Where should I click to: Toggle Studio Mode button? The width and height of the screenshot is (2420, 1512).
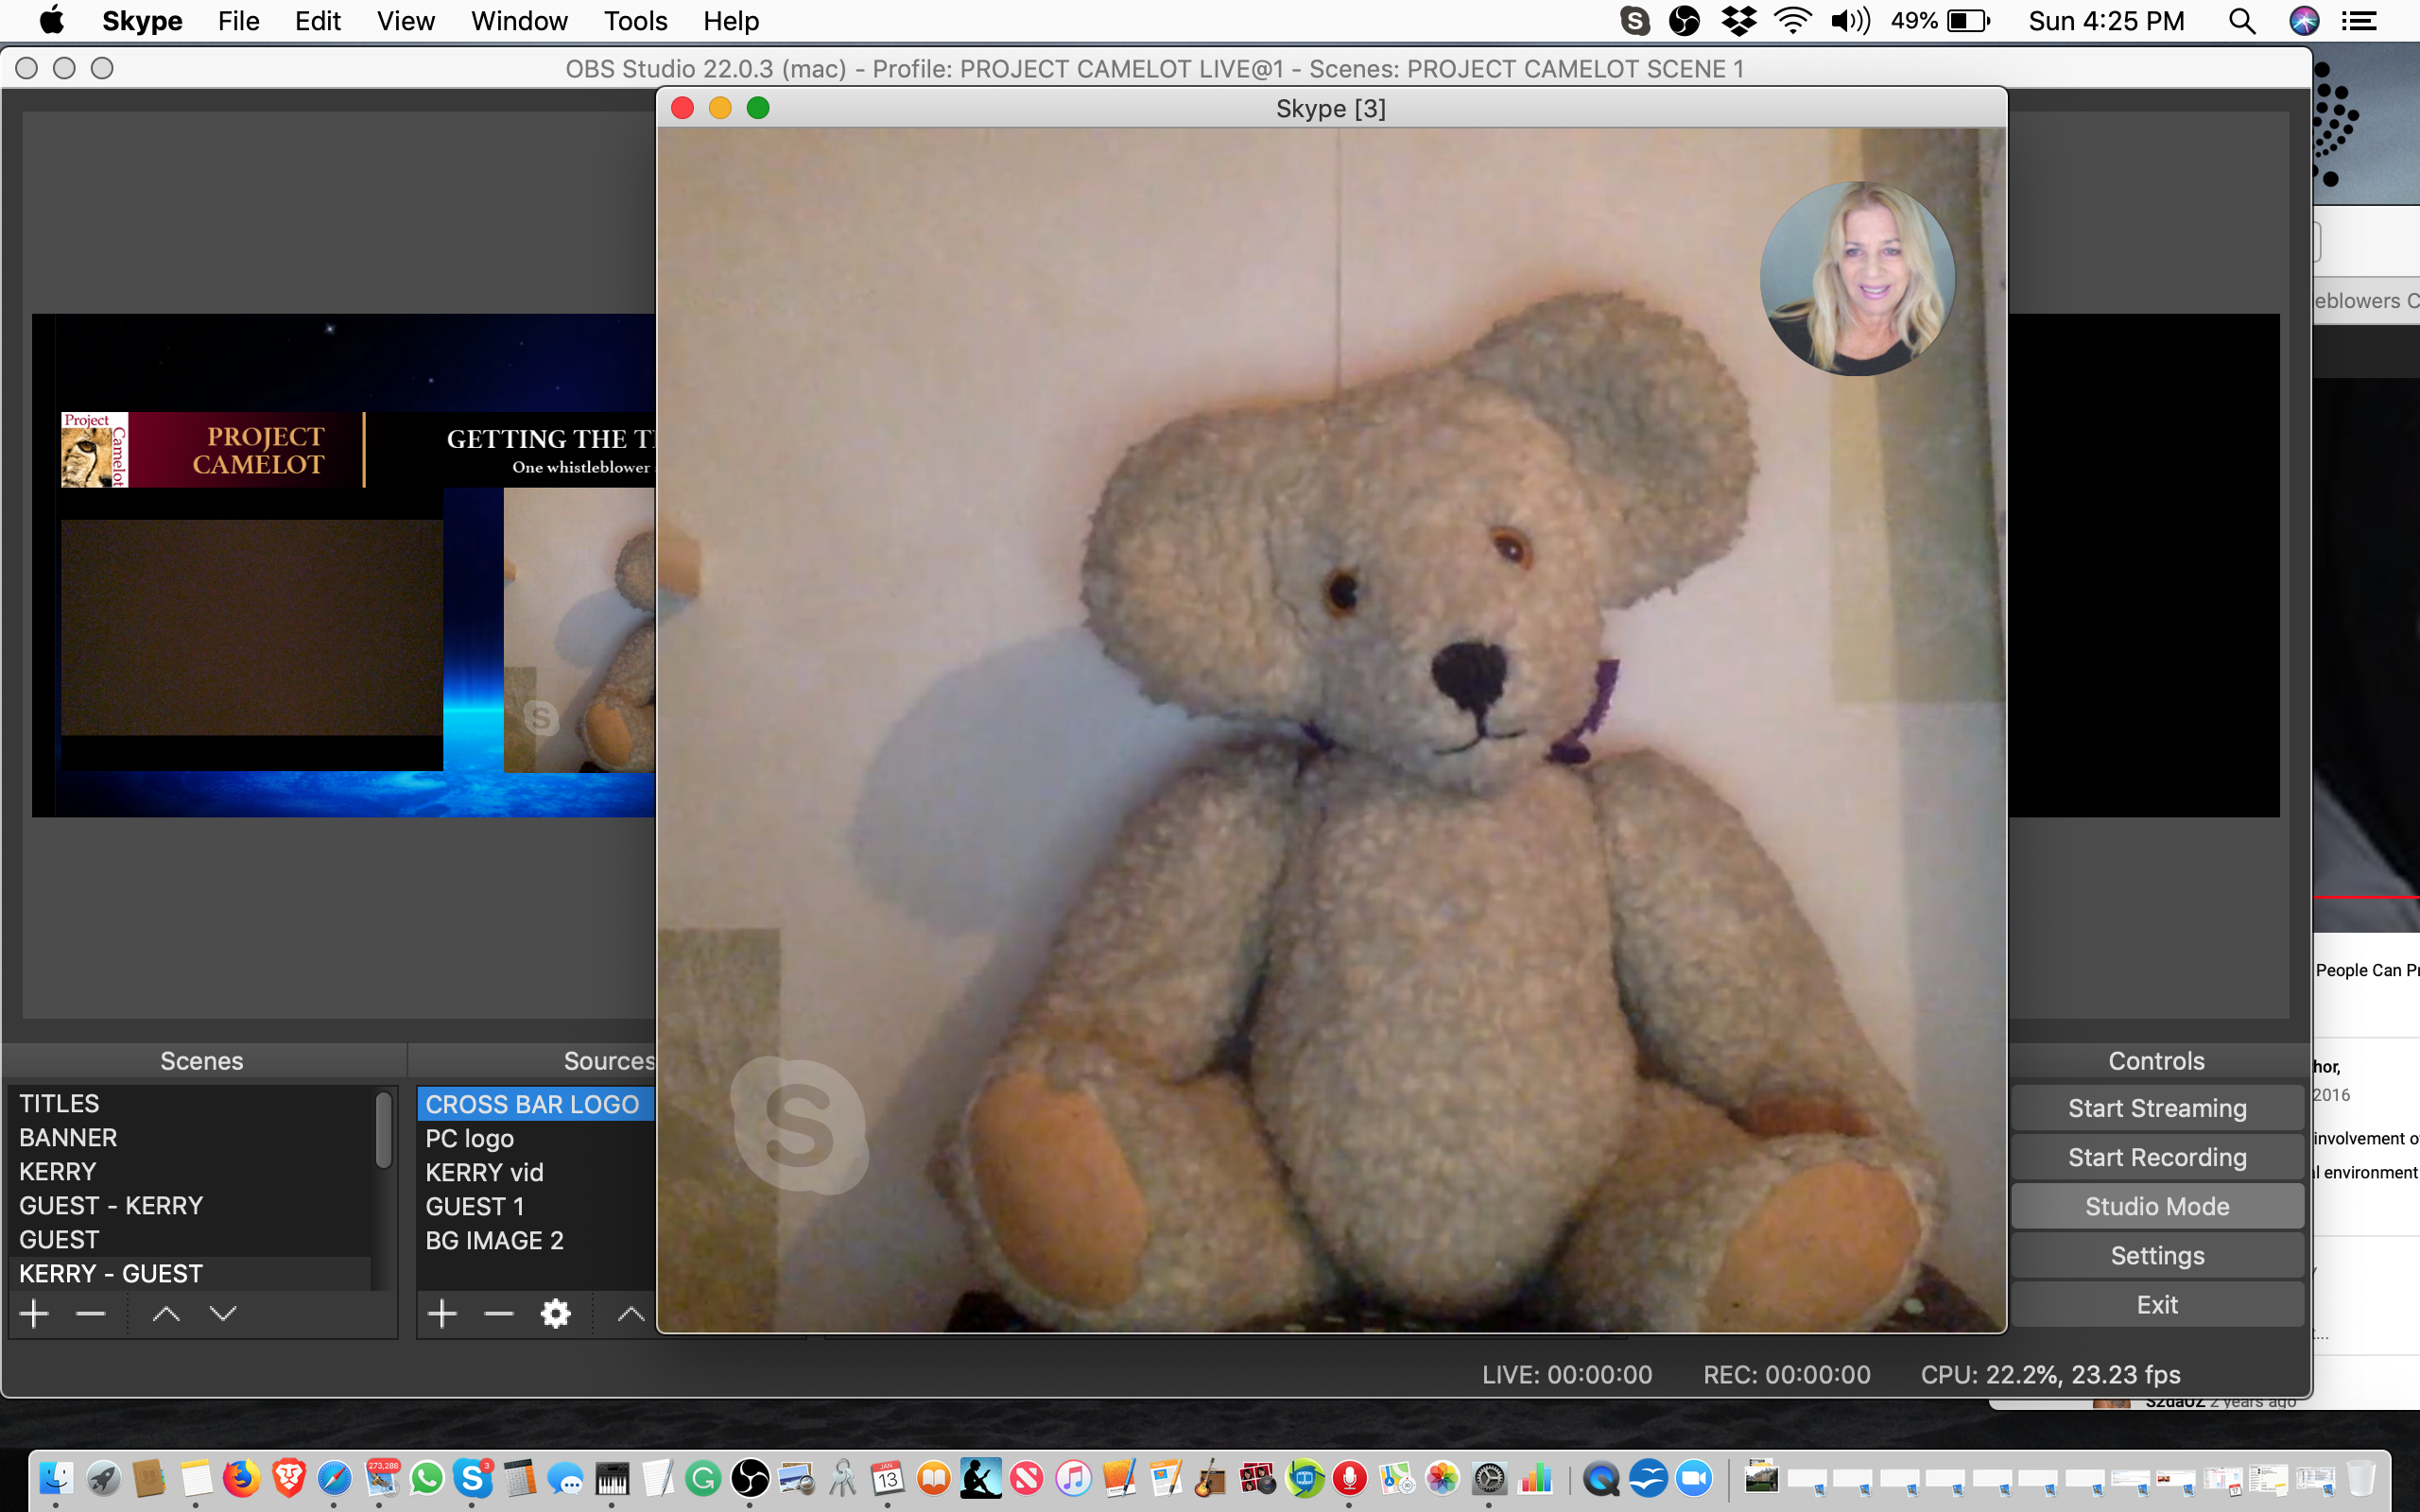click(2157, 1206)
